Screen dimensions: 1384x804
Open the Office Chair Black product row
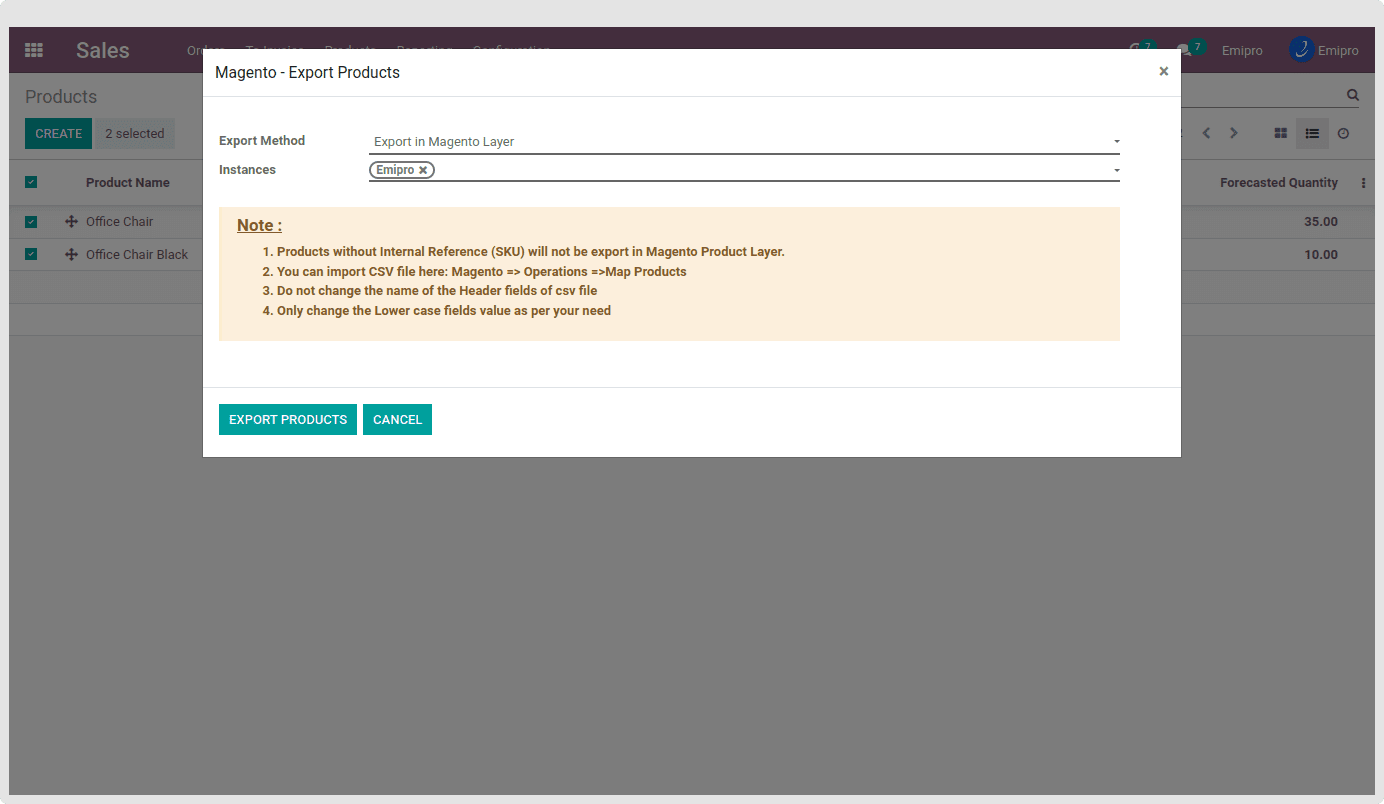[x=137, y=255]
